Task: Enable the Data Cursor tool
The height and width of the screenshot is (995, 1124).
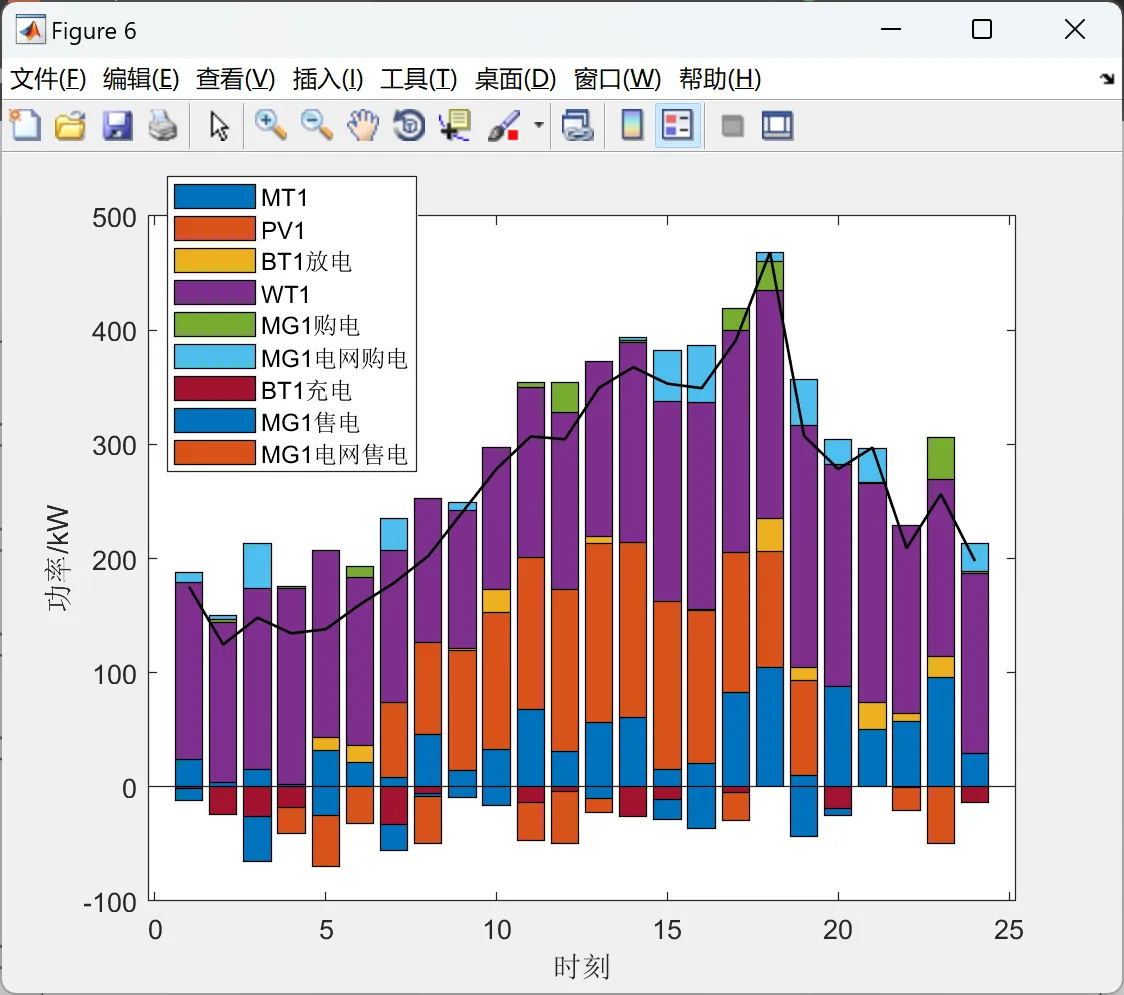Action: 455,125
